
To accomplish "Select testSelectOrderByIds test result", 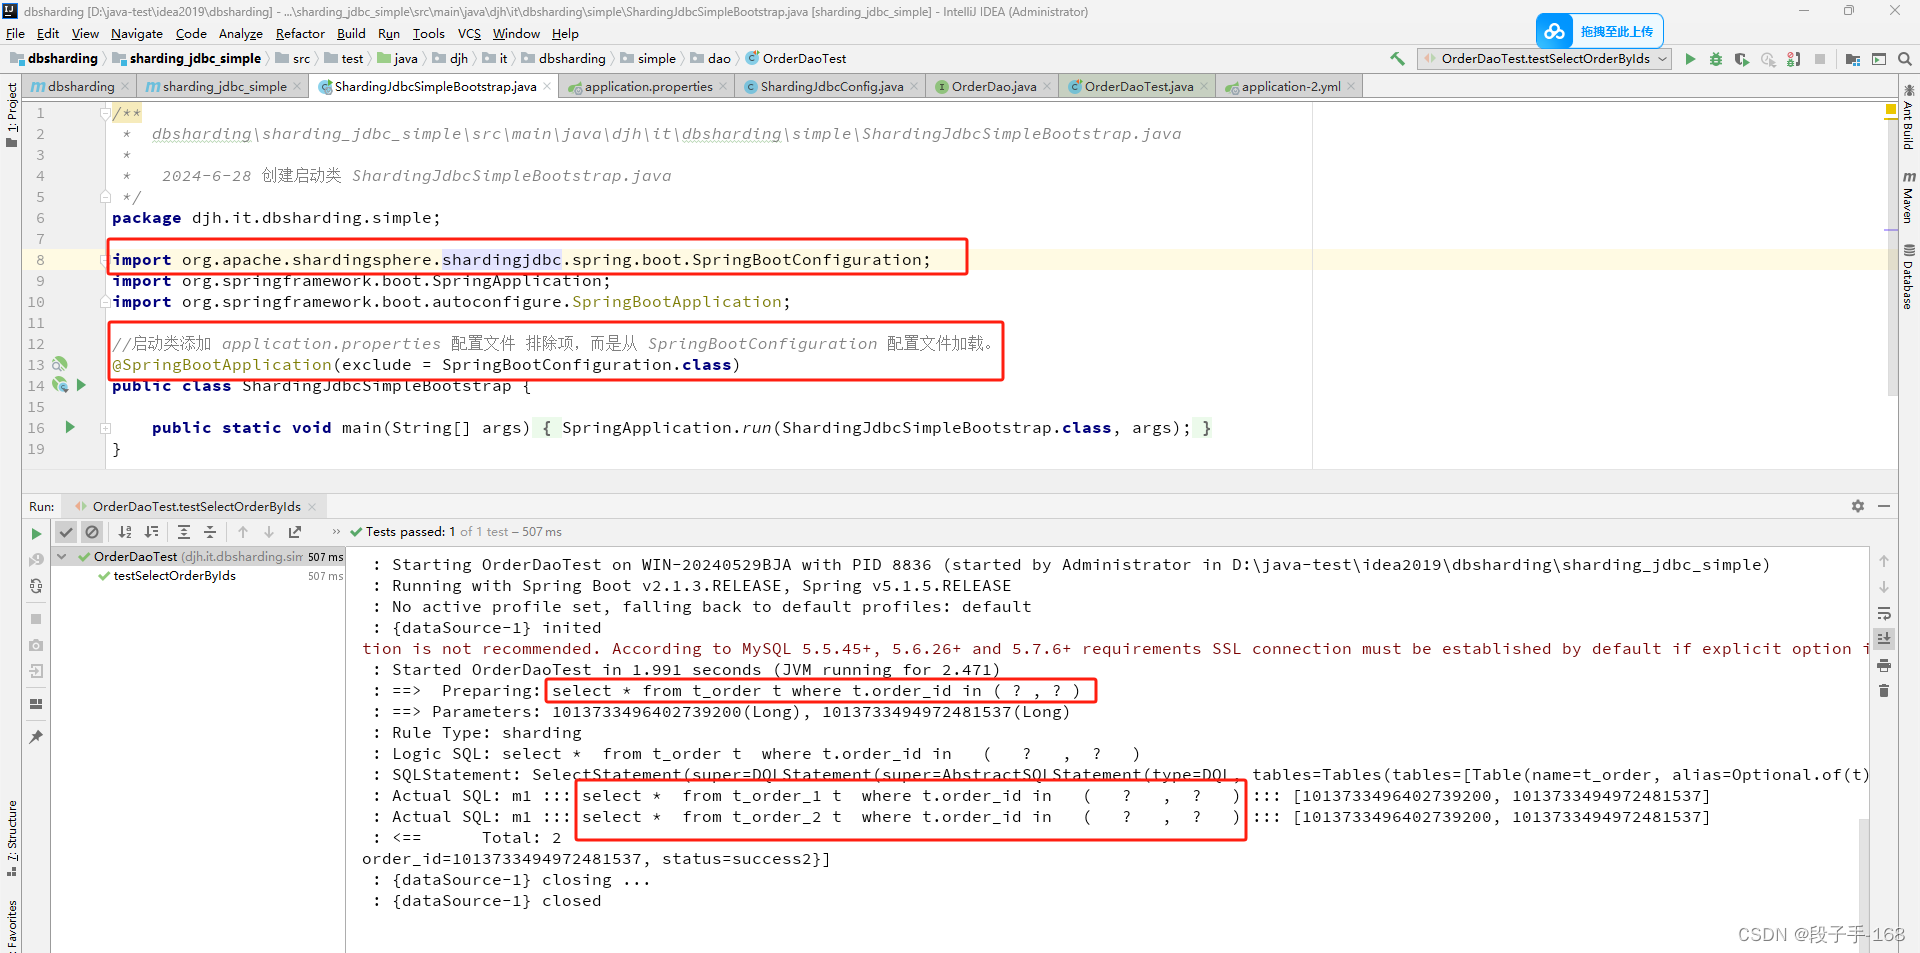I will (174, 576).
